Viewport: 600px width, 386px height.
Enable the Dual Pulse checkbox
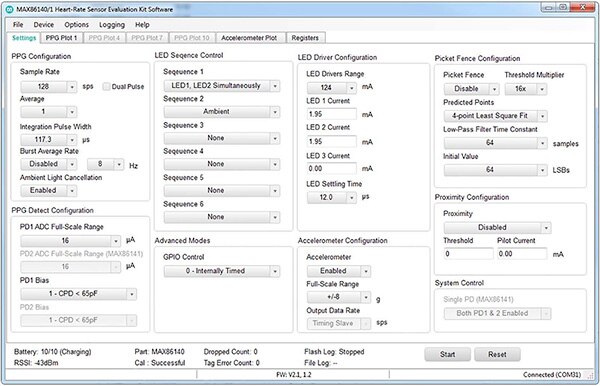click(x=106, y=86)
